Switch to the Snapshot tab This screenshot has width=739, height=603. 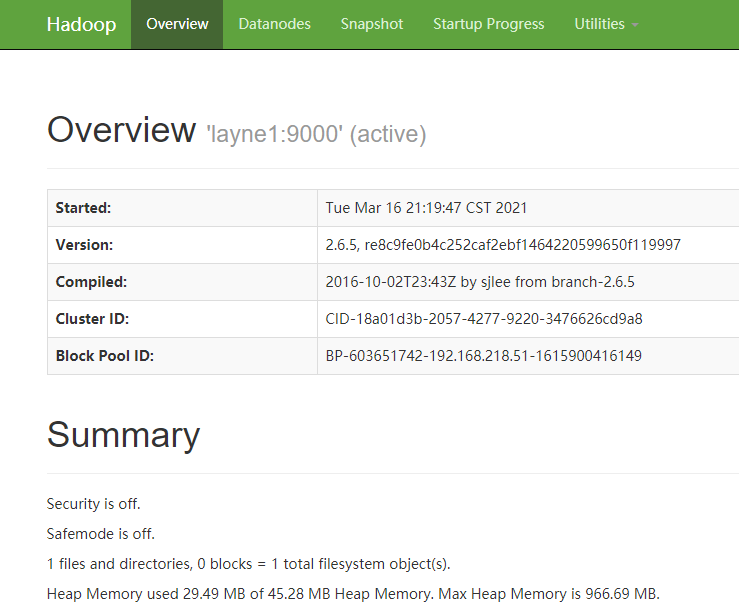coord(372,24)
